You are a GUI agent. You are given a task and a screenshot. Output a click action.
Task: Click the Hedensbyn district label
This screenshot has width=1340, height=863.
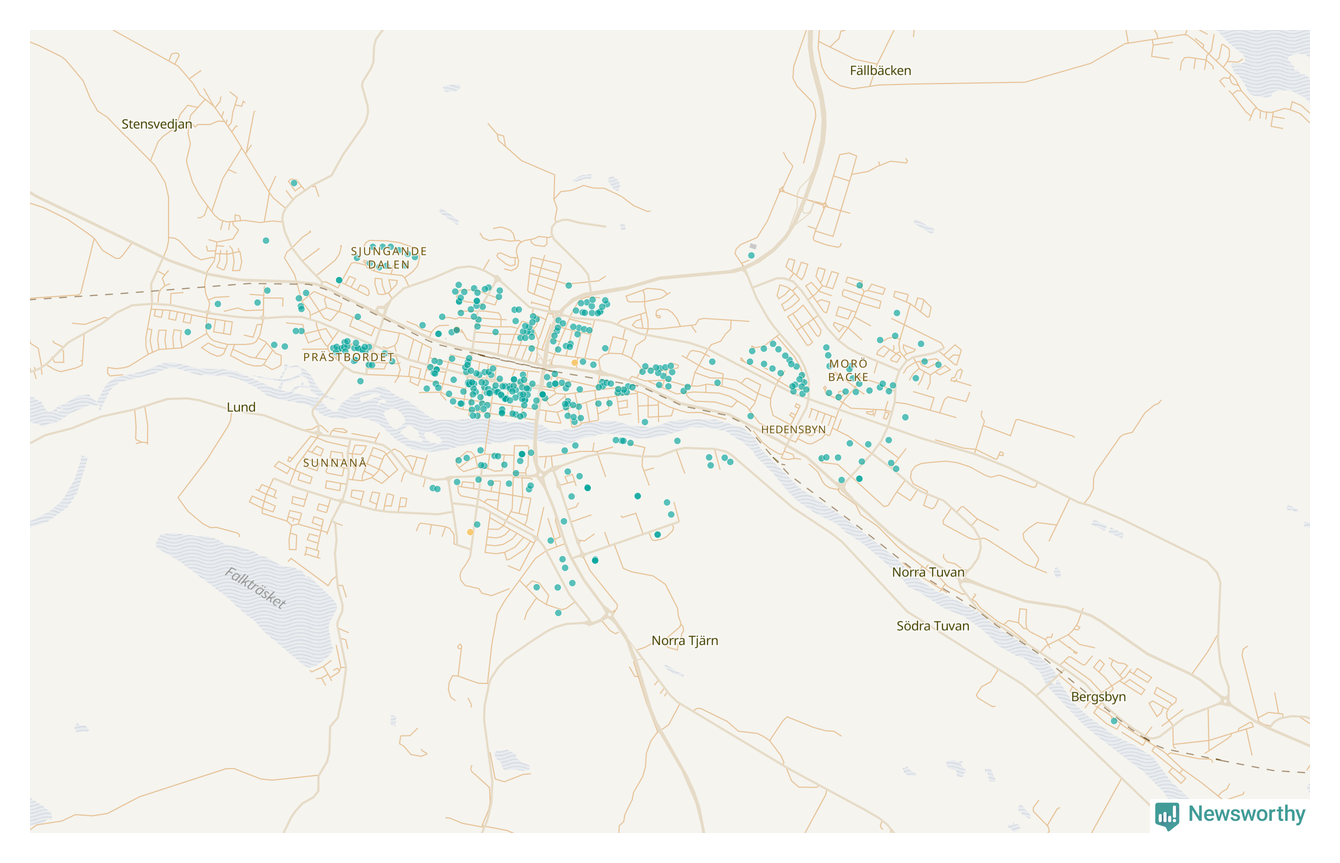click(x=794, y=429)
